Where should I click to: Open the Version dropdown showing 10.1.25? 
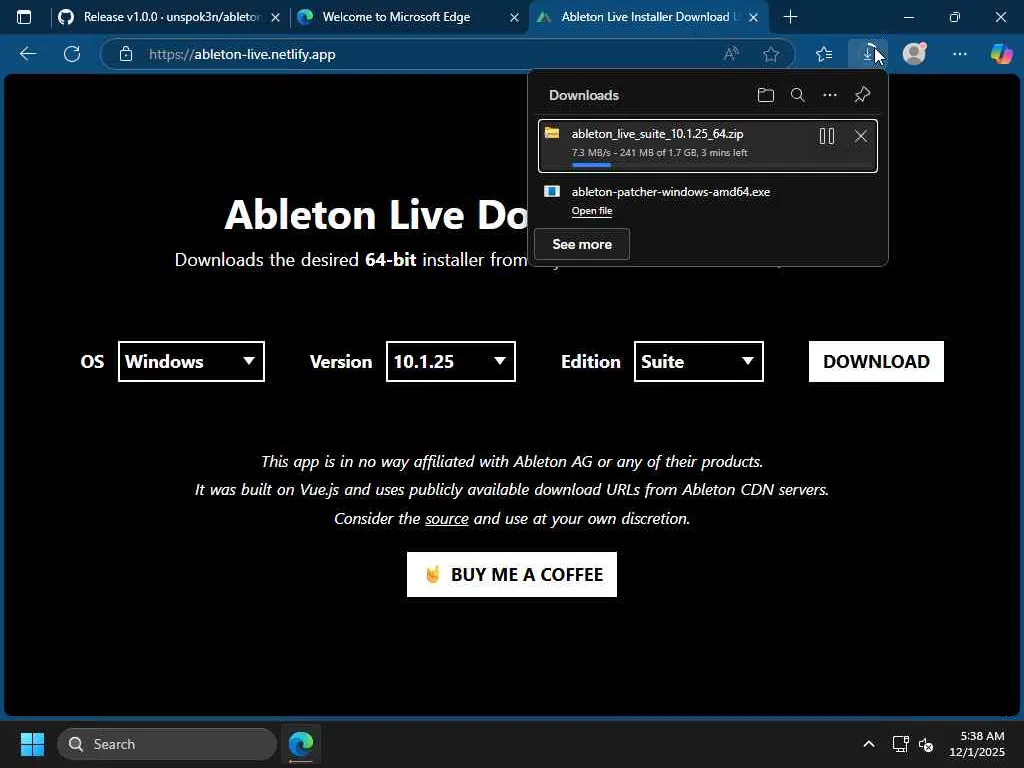click(x=451, y=361)
